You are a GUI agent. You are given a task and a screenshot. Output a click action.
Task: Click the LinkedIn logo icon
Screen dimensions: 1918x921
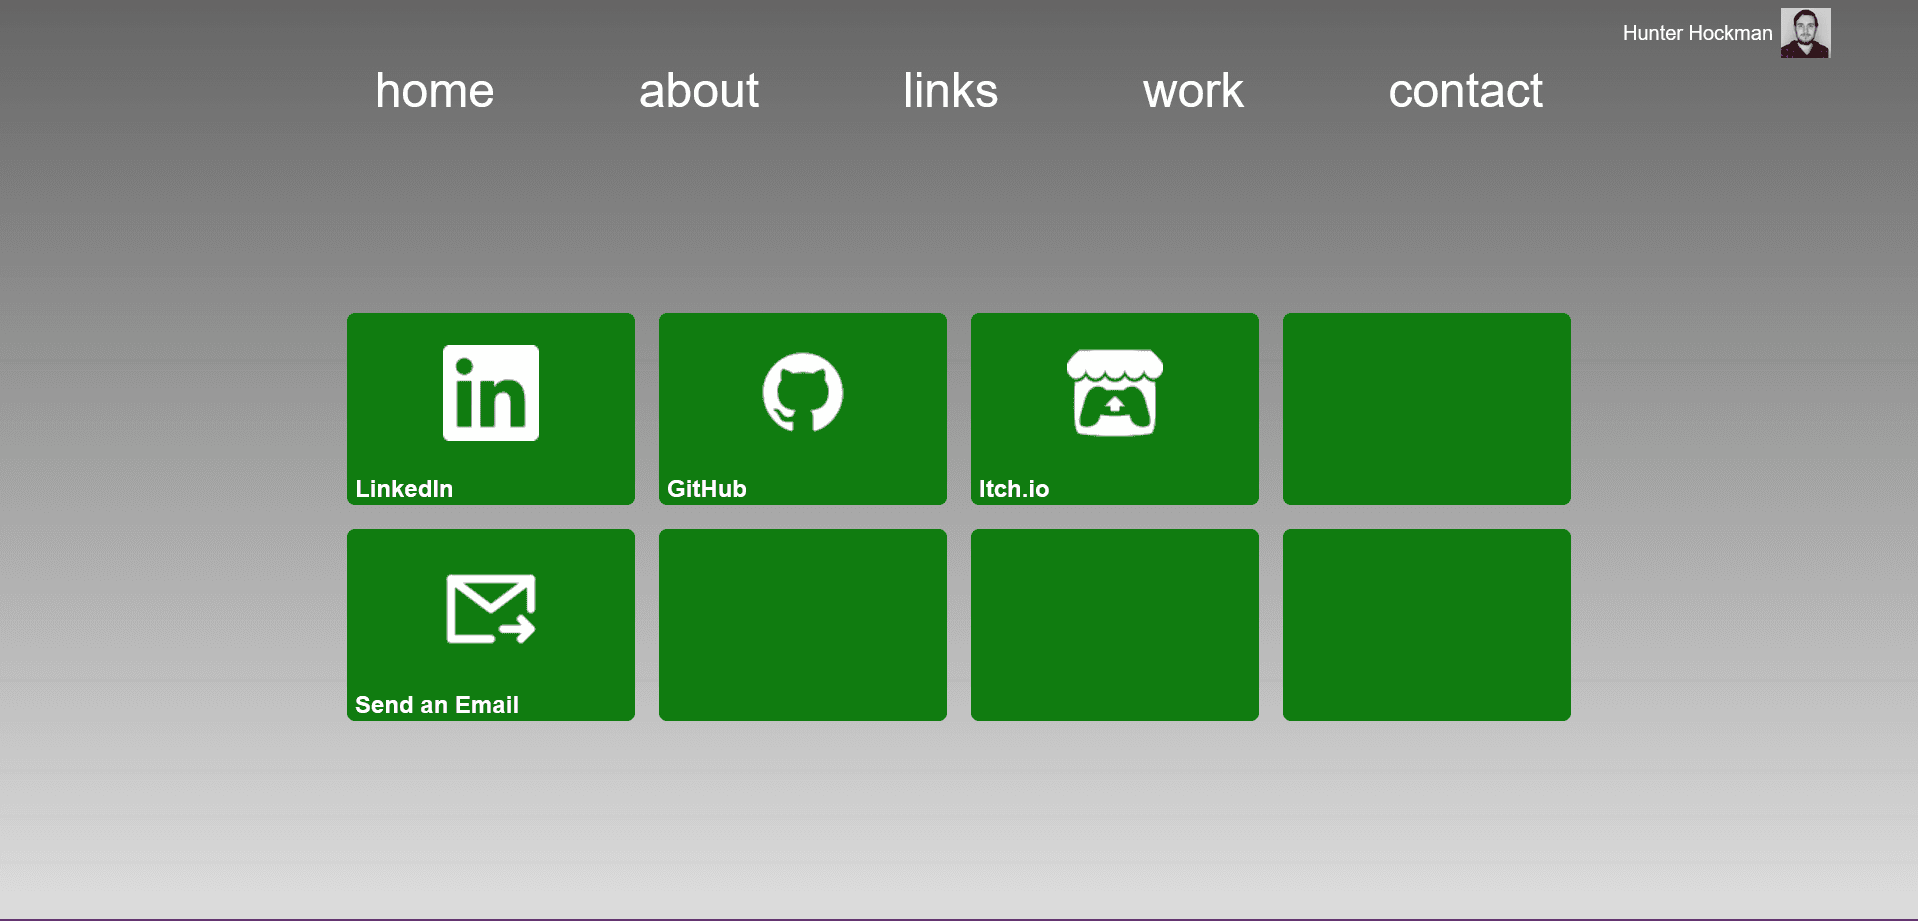[491, 393]
